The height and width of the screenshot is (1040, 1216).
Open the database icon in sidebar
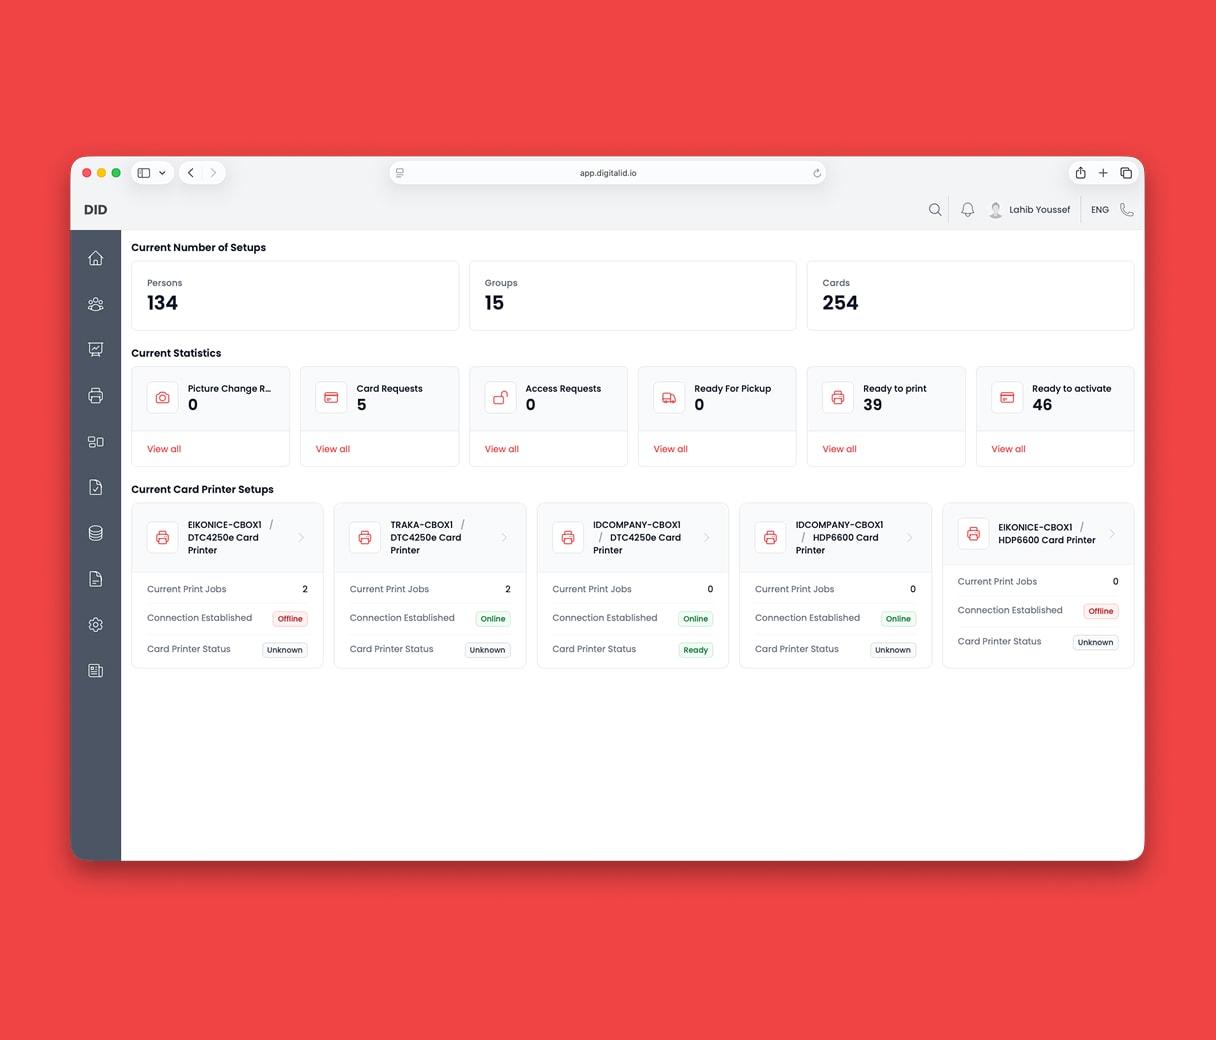(96, 533)
